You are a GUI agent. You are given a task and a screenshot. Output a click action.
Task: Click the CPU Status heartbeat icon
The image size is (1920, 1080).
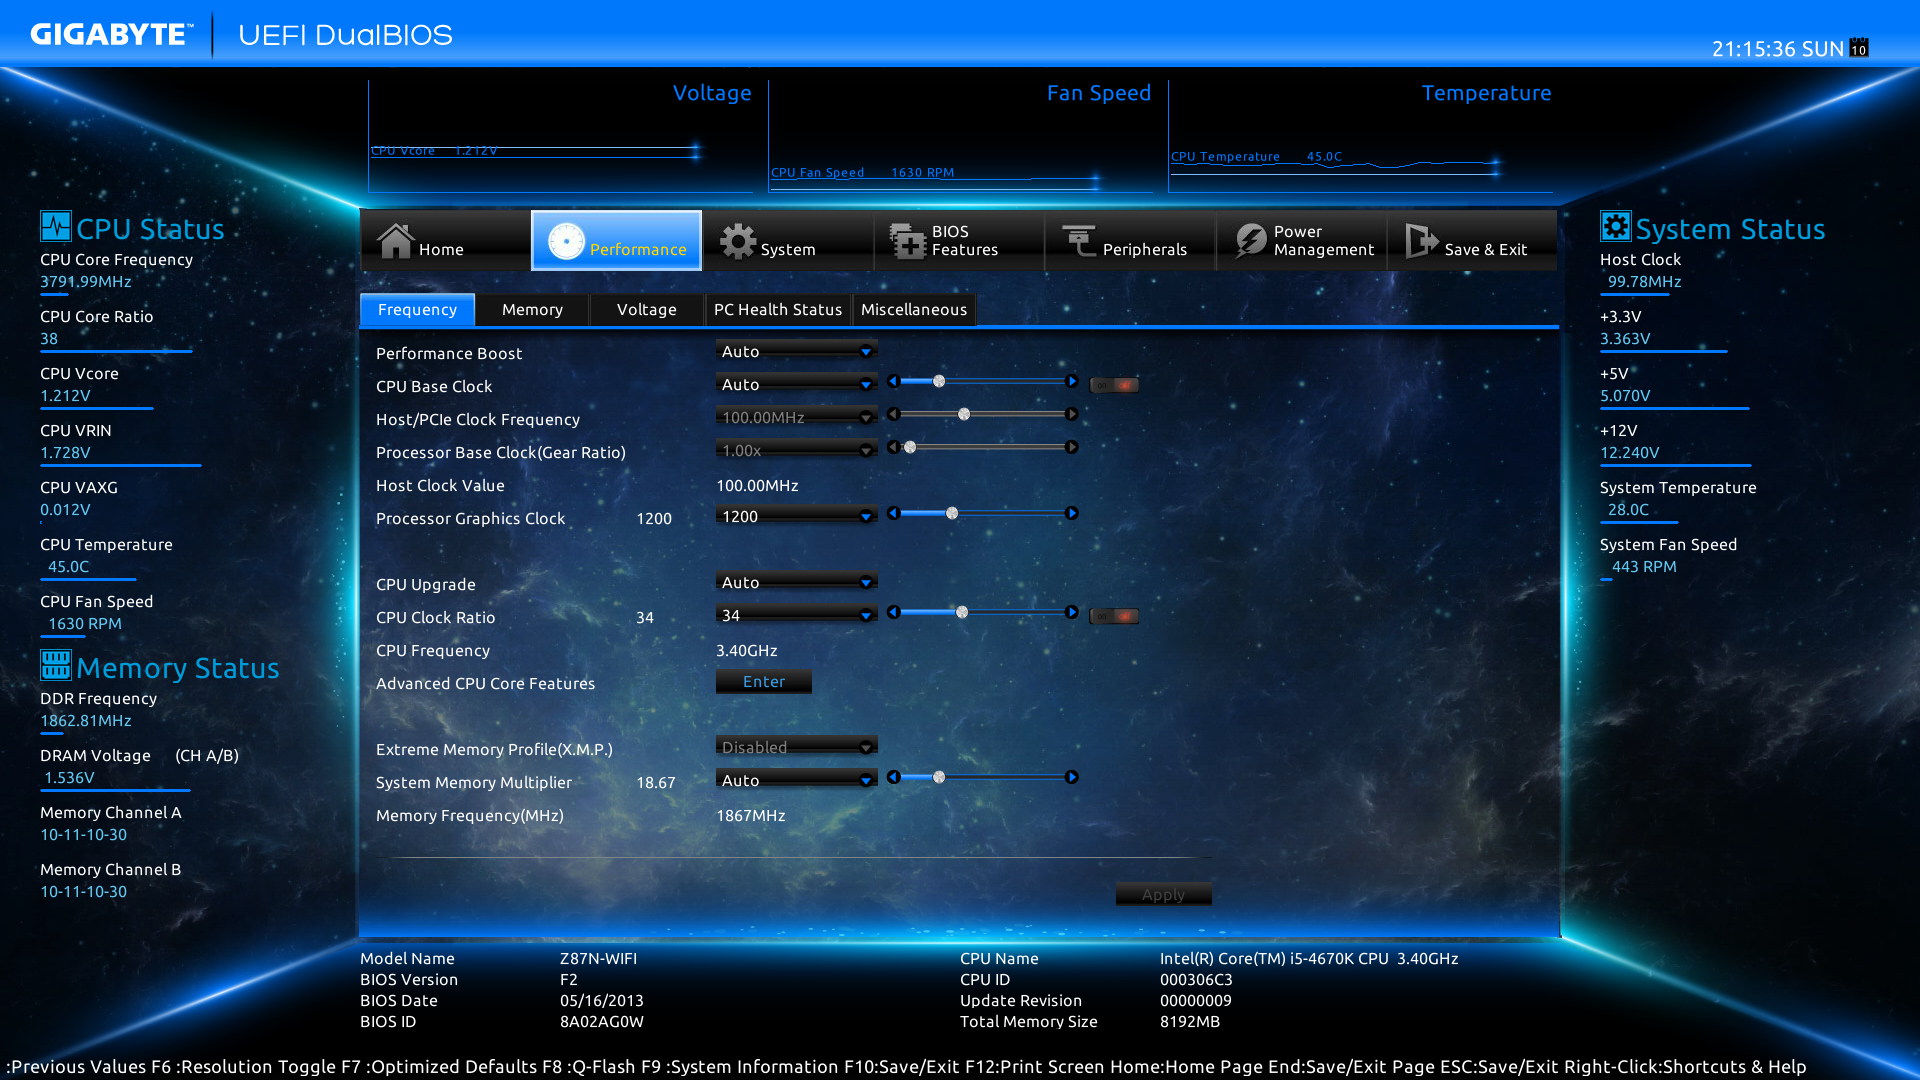coord(56,226)
